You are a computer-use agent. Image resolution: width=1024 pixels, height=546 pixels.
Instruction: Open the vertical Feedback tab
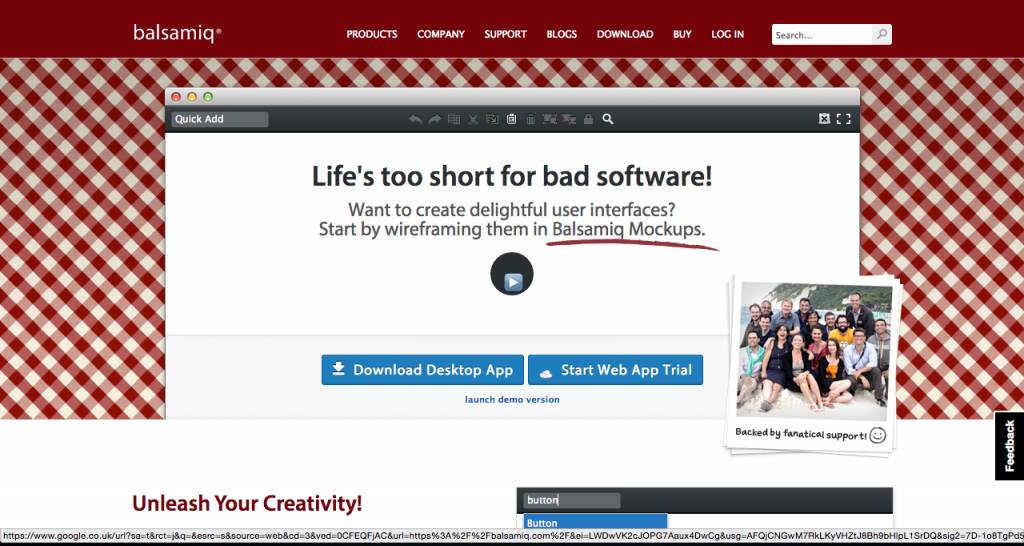tap(1010, 445)
